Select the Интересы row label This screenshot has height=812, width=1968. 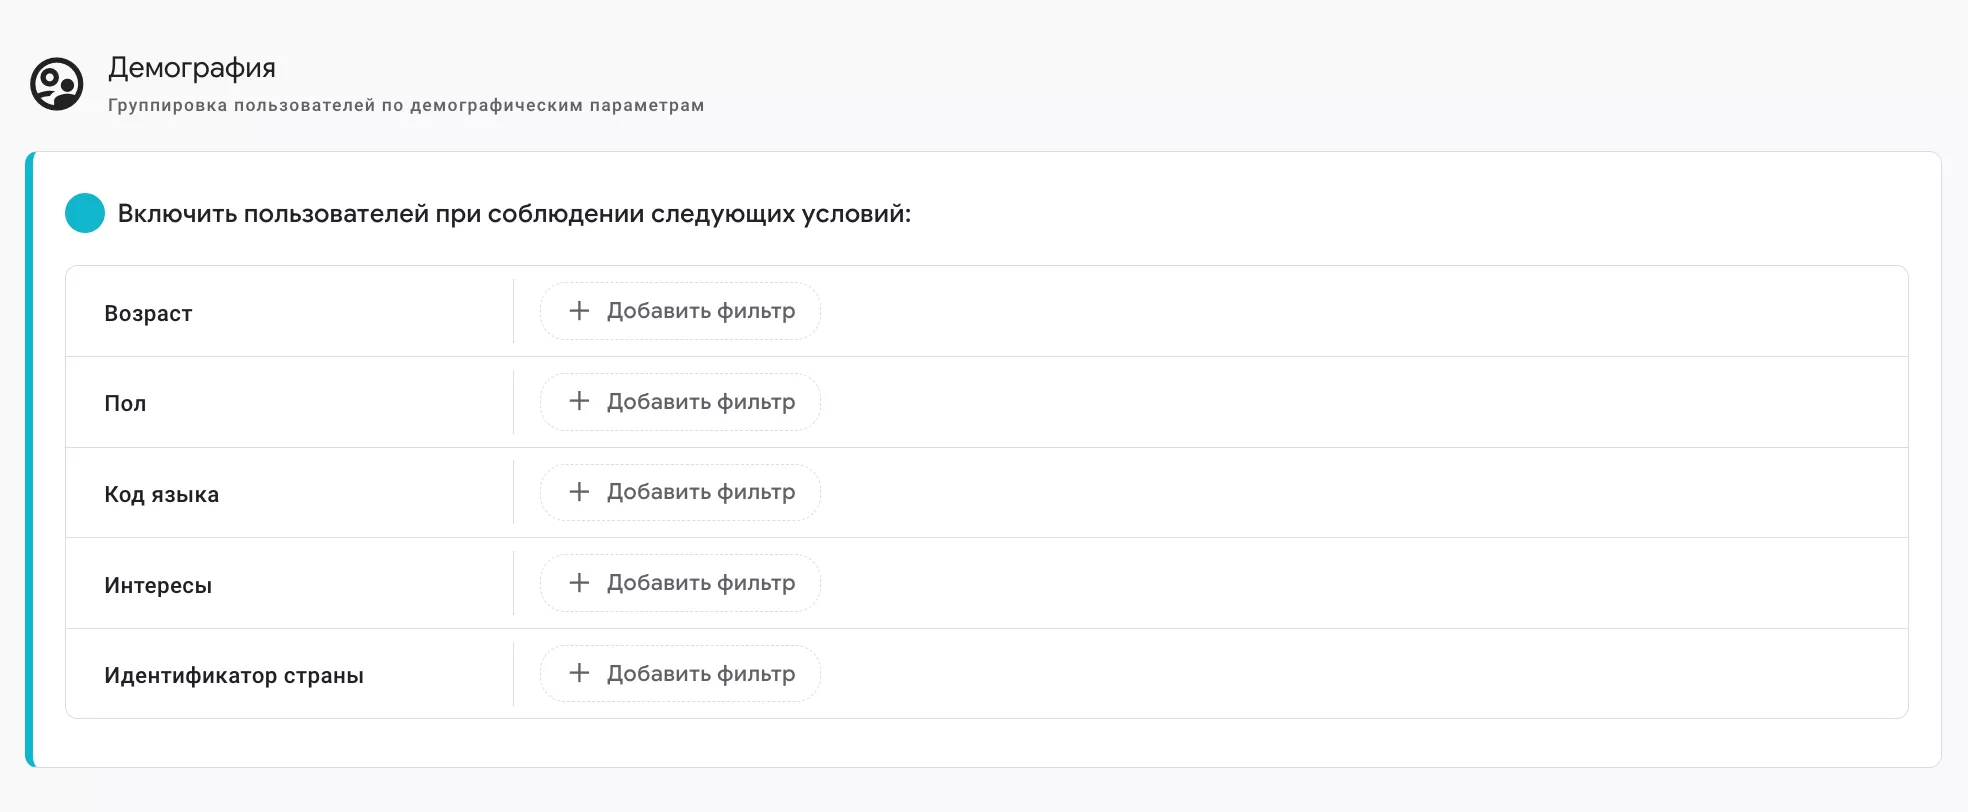click(158, 584)
